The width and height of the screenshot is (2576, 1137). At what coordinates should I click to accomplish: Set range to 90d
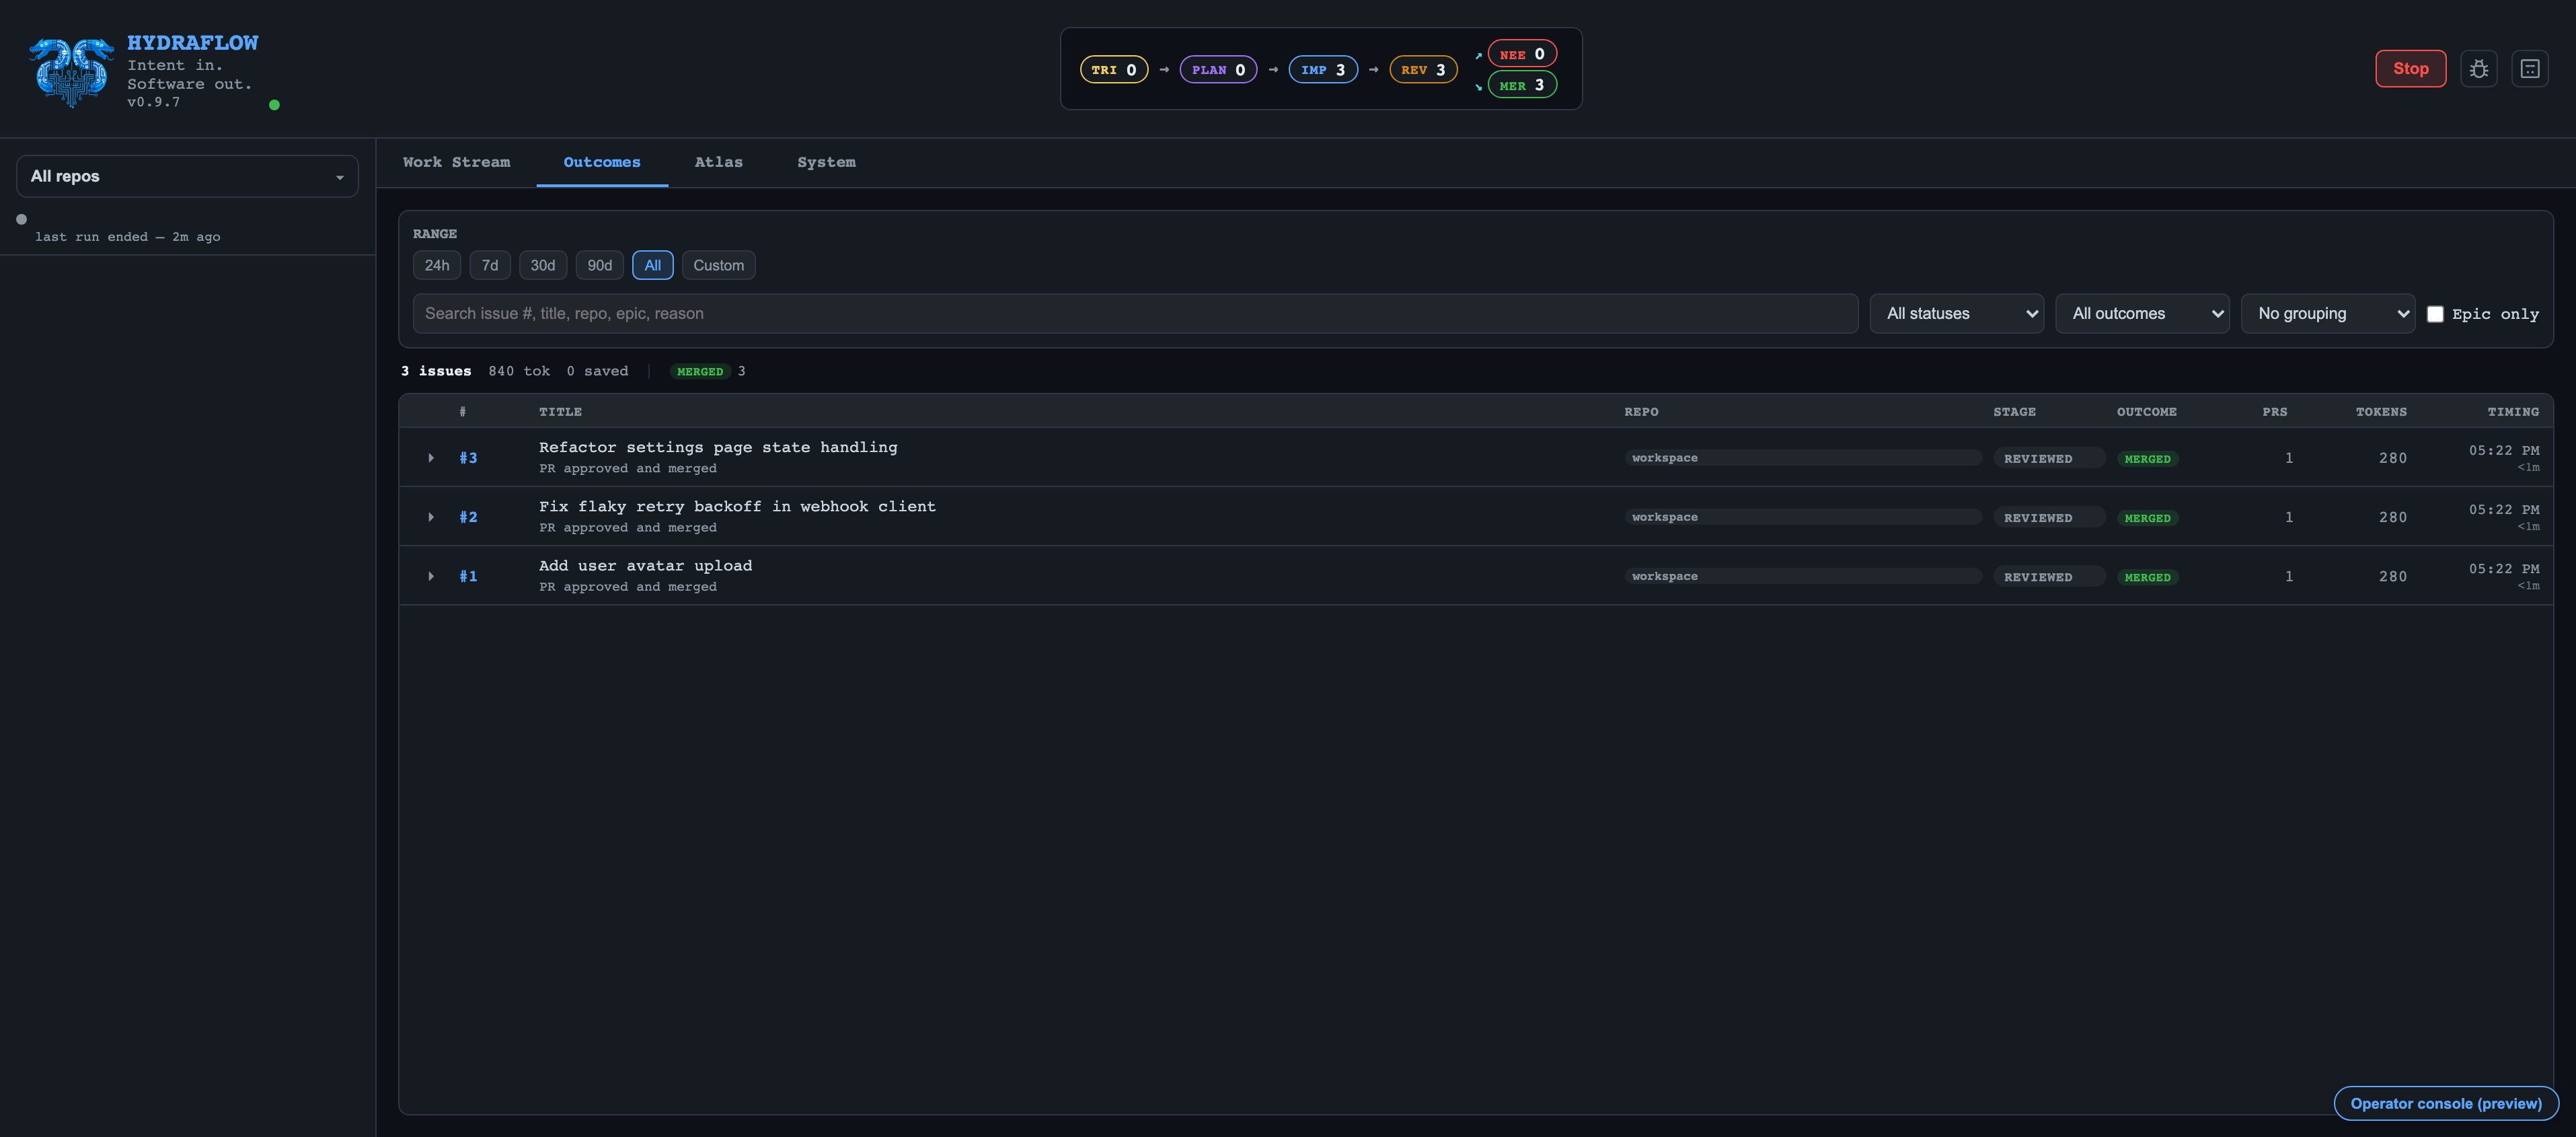coord(599,265)
